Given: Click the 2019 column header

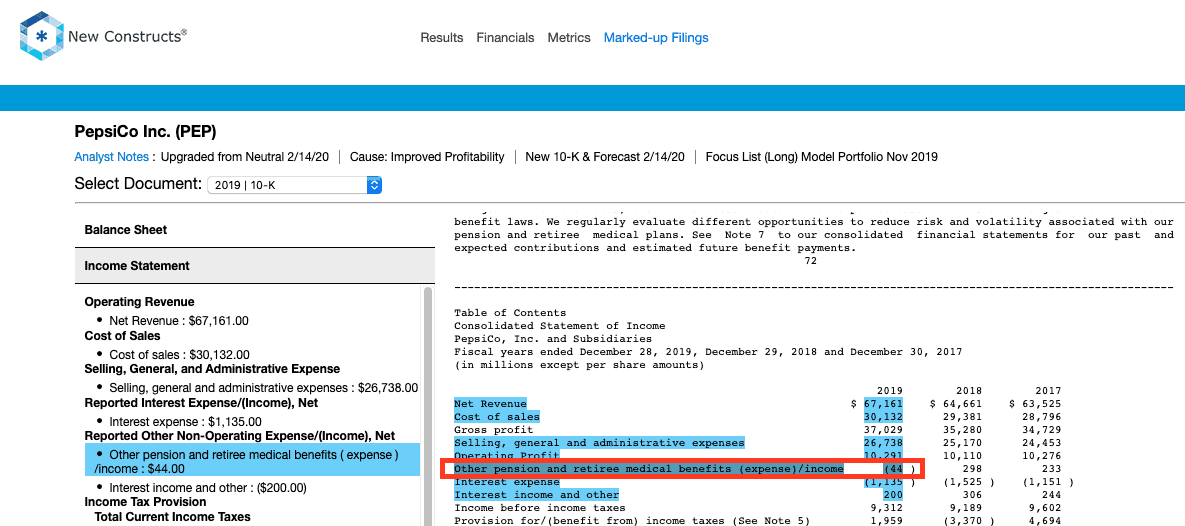Looking at the screenshot, I should pos(889,391).
